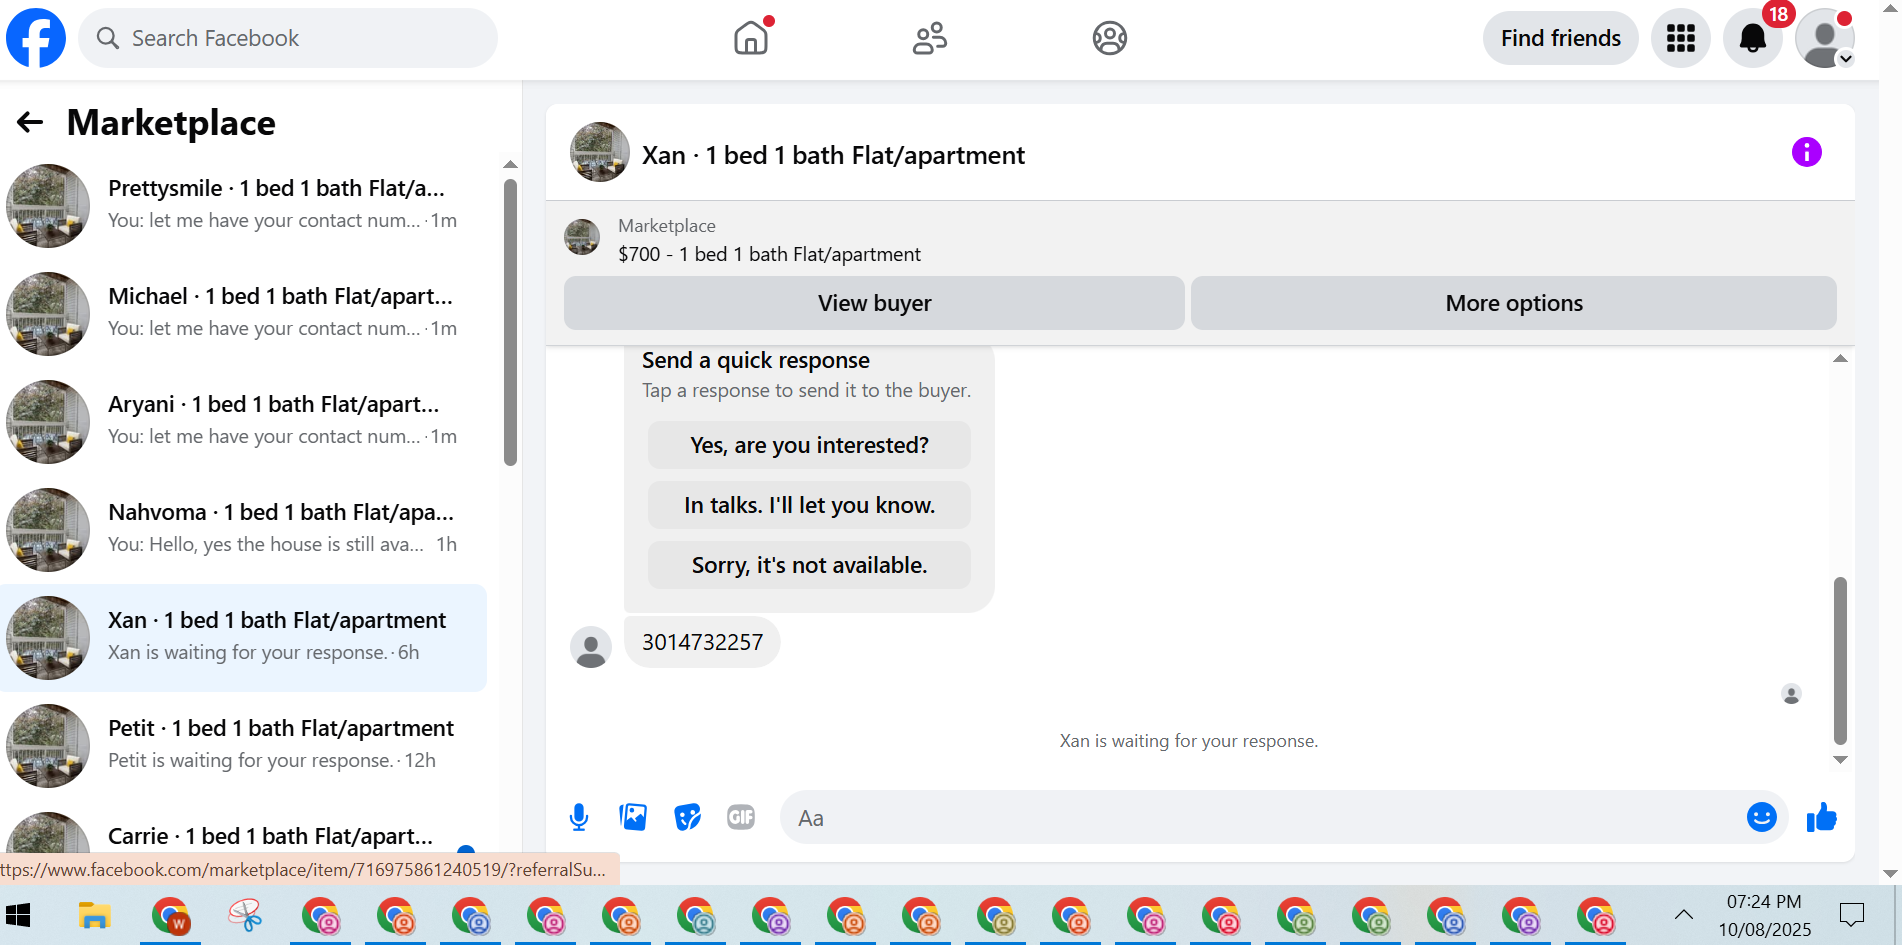
Task: Send quick response "Yes, are you interested?"
Action: tap(809, 445)
